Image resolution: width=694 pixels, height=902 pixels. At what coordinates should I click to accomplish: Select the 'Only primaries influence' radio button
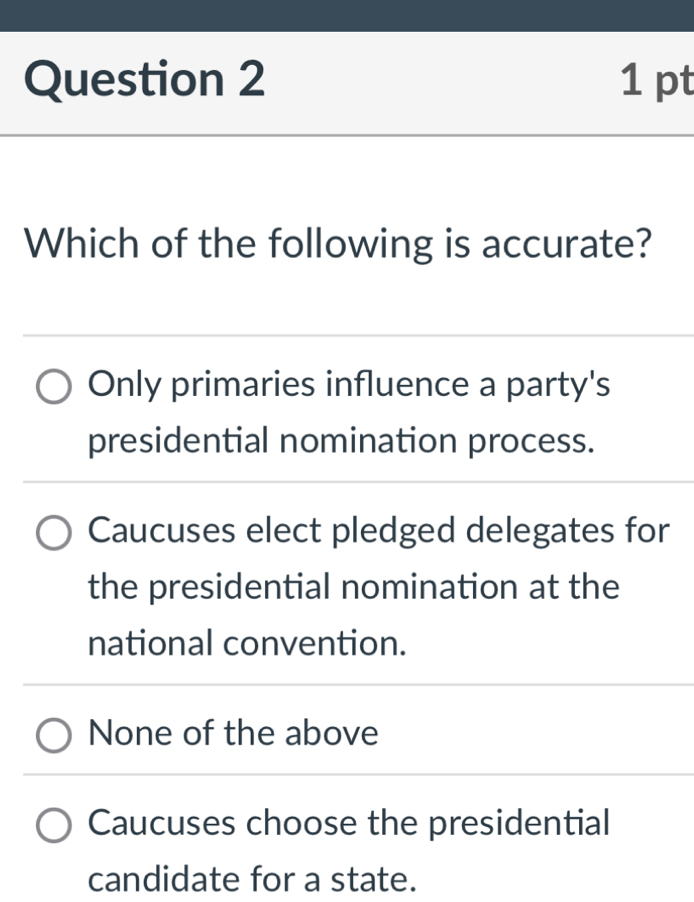(54, 387)
